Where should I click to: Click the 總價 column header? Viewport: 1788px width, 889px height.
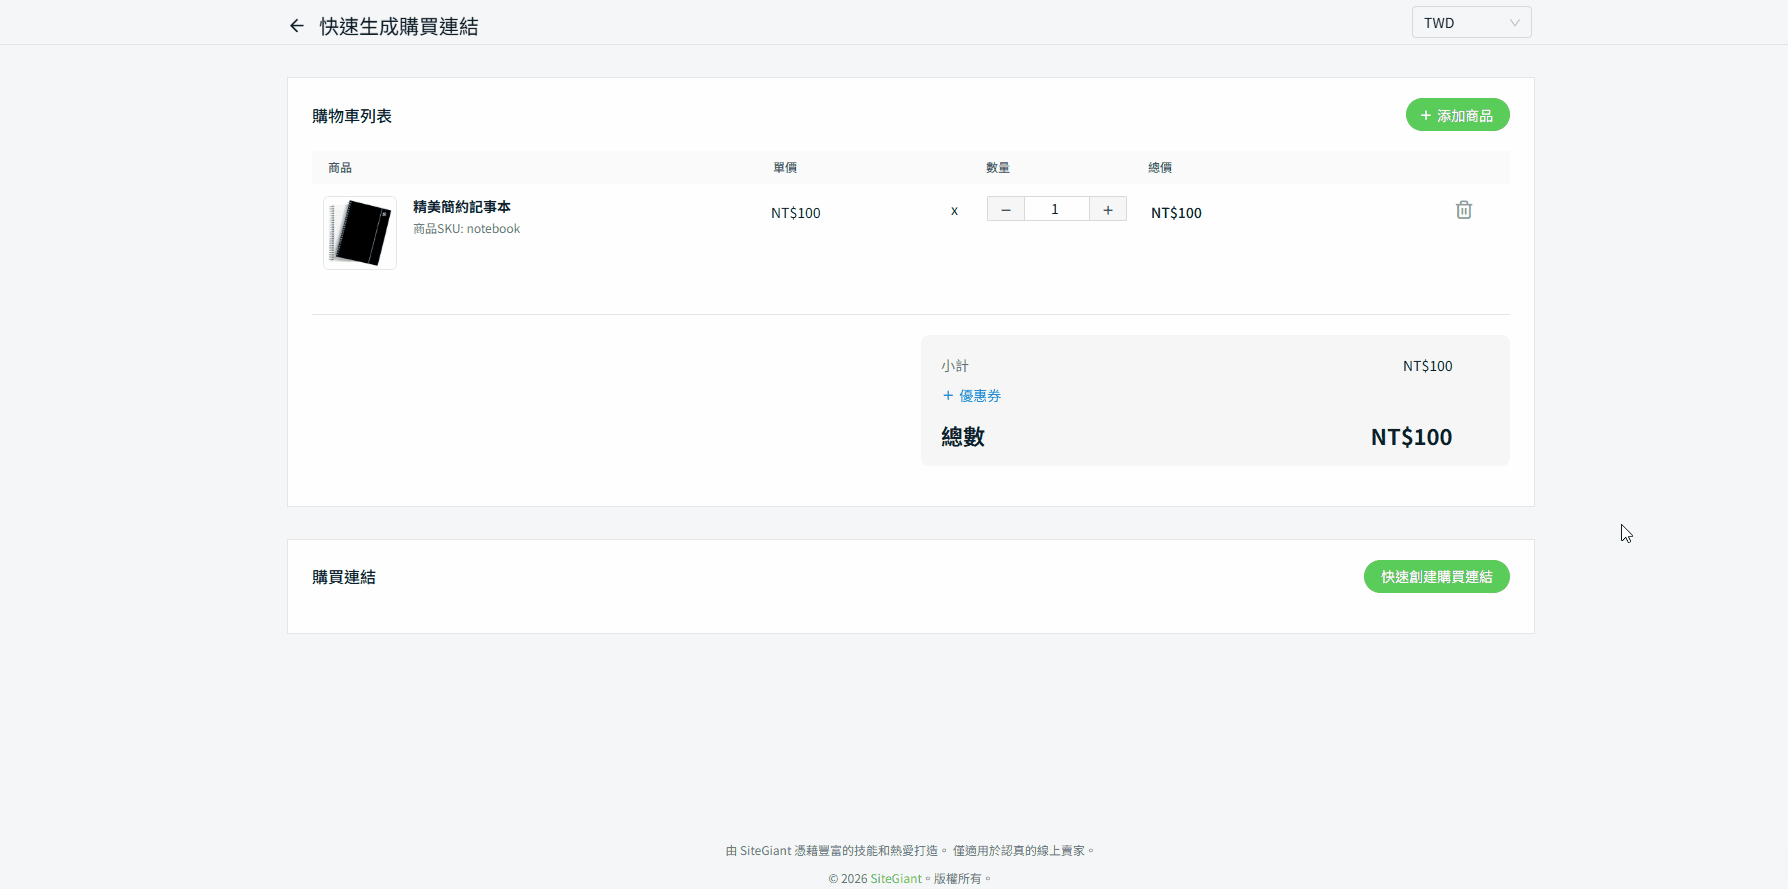click(x=1160, y=168)
